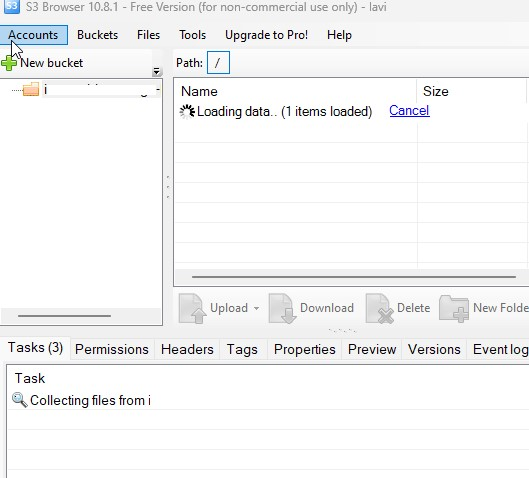Click the Upload file icon
The image size is (529, 478).
tap(192, 308)
